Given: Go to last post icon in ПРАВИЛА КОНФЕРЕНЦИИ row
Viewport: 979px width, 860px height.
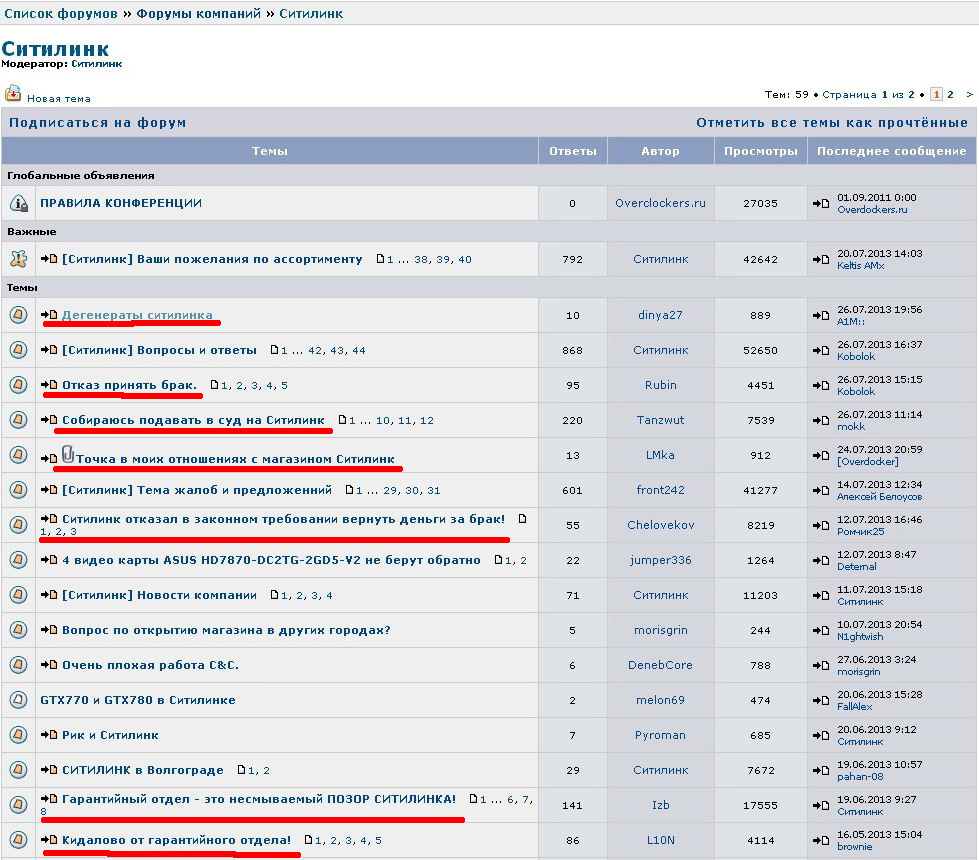Looking at the screenshot, I should [x=821, y=203].
